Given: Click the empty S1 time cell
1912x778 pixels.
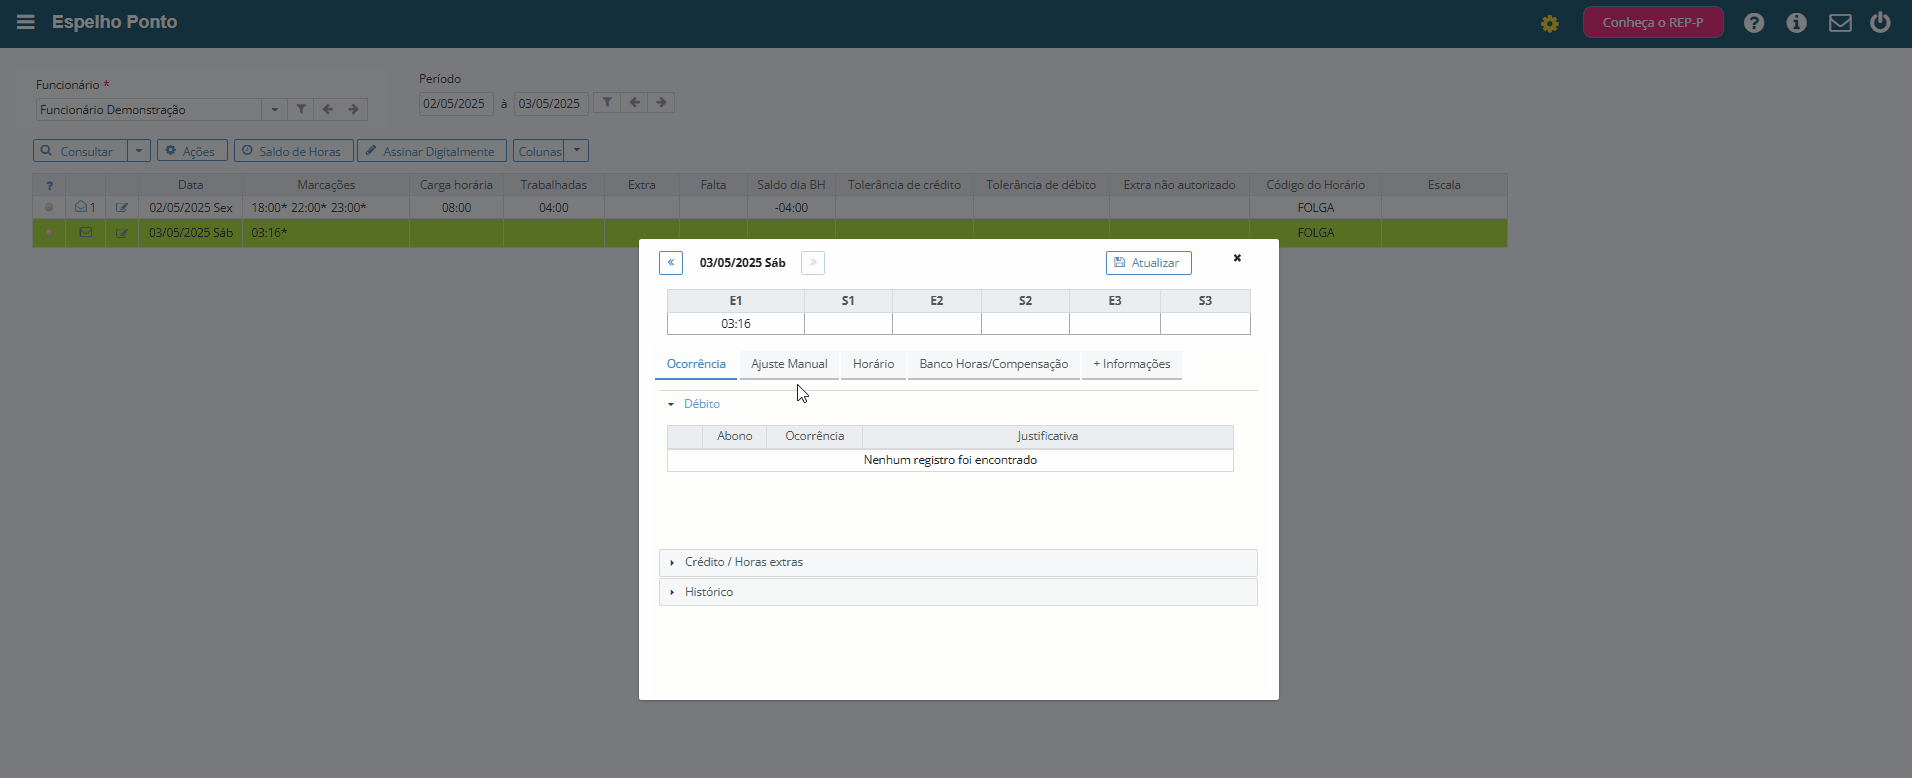Looking at the screenshot, I should (x=848, y=324).
